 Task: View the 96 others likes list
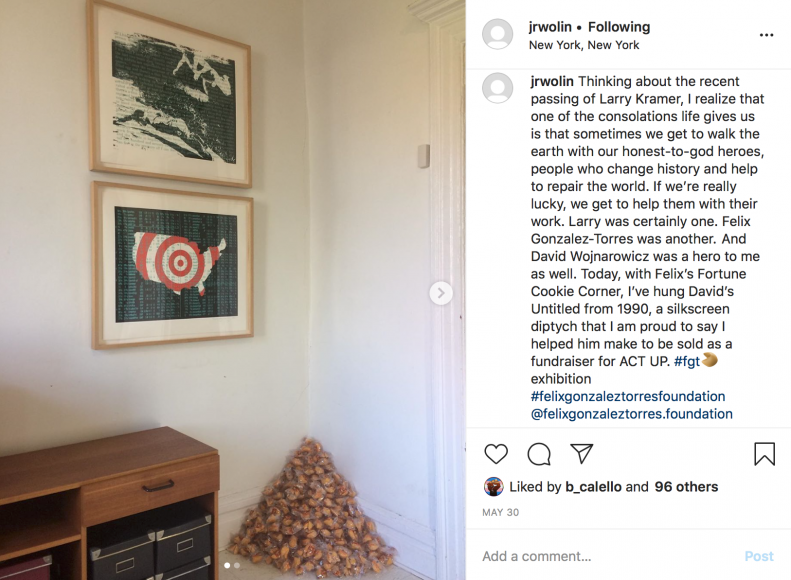[686, 487]
